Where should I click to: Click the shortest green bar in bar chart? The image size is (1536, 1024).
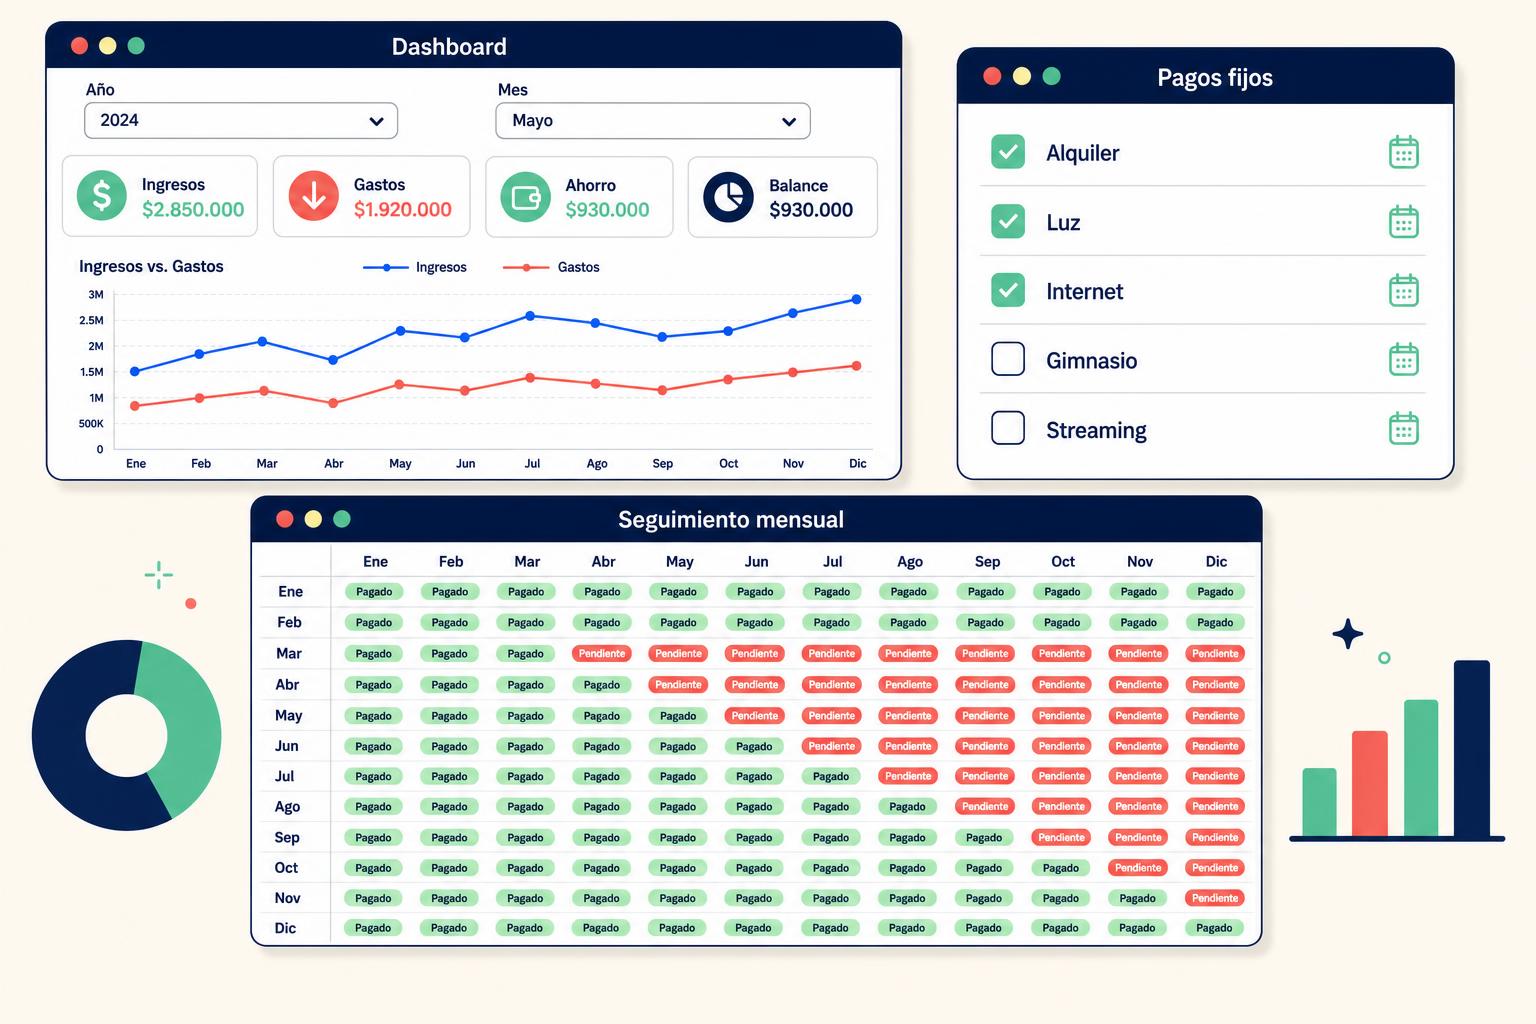coord(1319,802)
